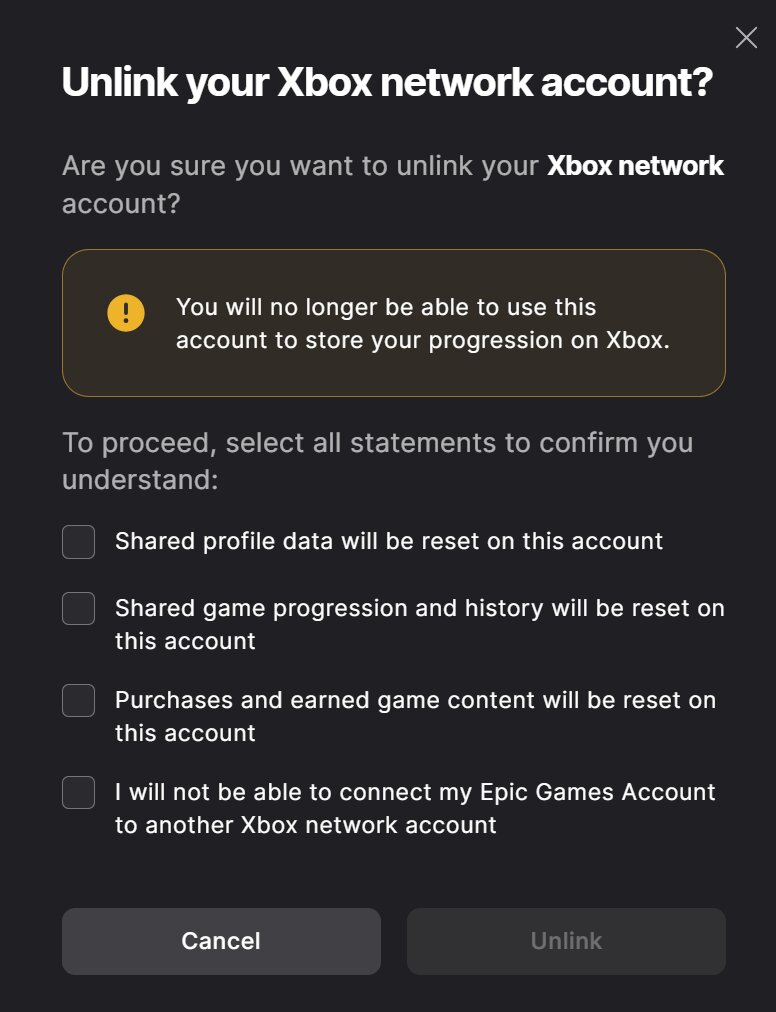The width and height of the screenshot is (776, 1012).
Task: Tick the shared game progression and history checkbox
Action: point(79,608)
